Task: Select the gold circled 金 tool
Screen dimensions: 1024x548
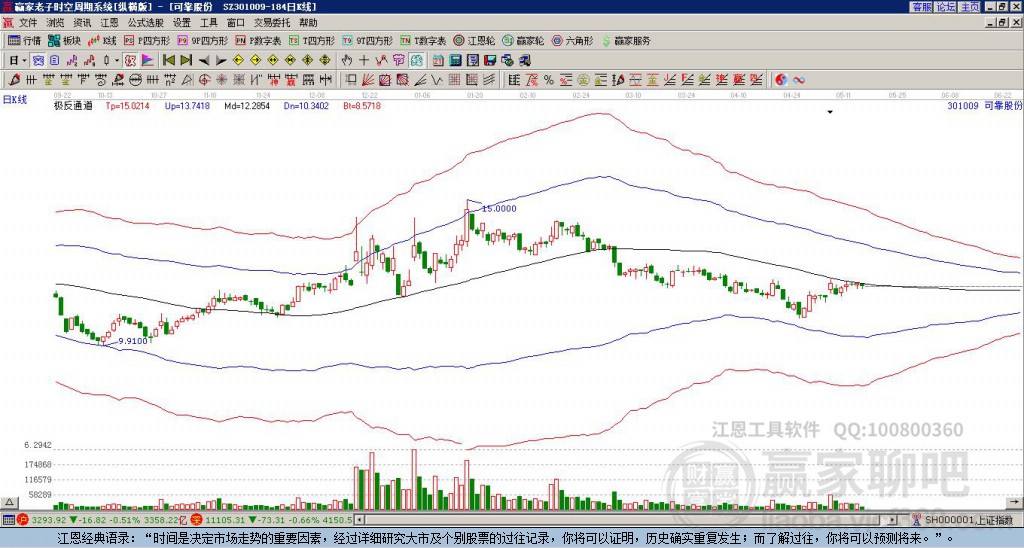Action: 583,80
